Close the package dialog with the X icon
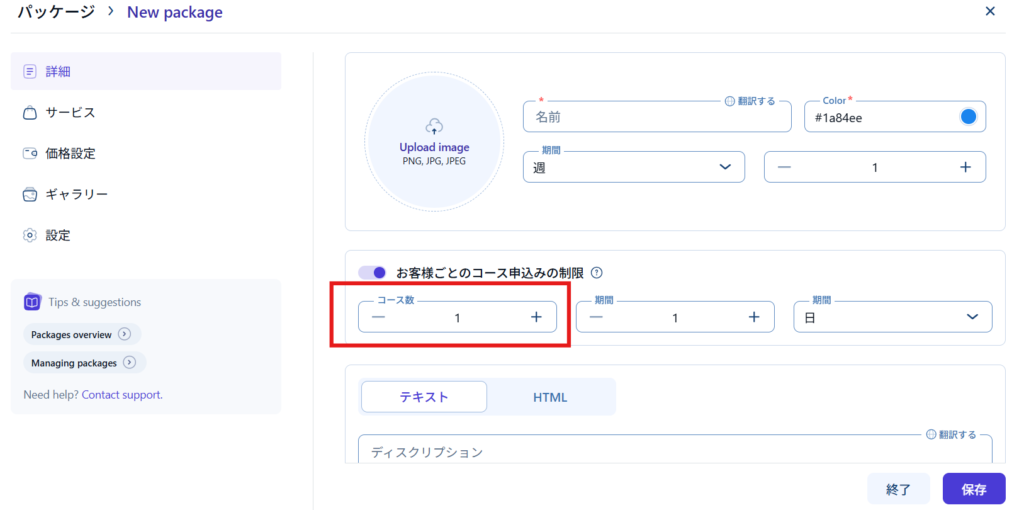Image resolution: width=1024 pixels, height=510 pixels. click(990, 12)
